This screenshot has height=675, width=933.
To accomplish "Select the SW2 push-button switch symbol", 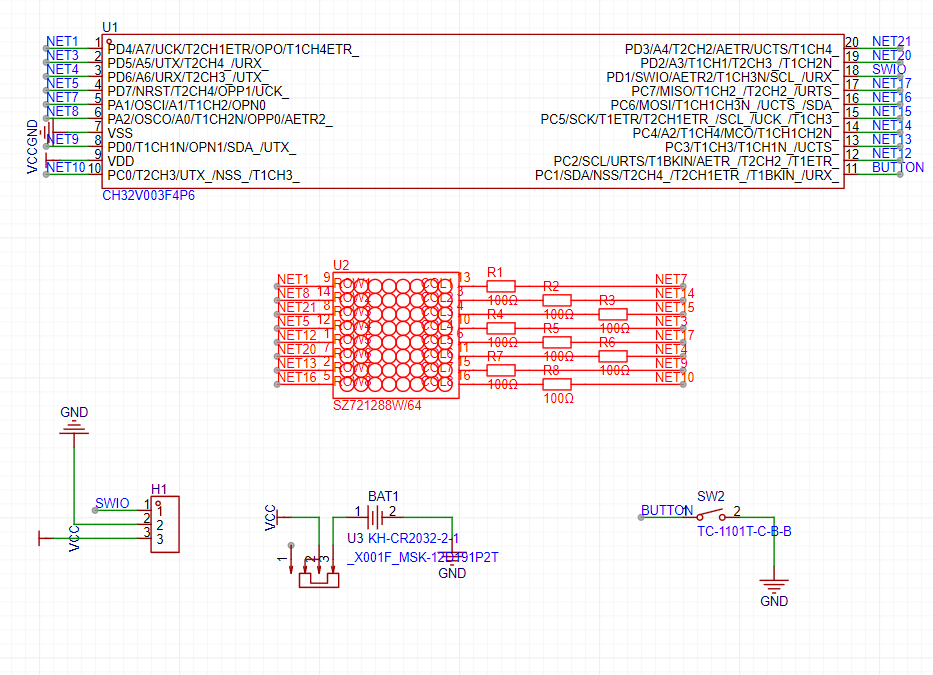I will (712, 515).
